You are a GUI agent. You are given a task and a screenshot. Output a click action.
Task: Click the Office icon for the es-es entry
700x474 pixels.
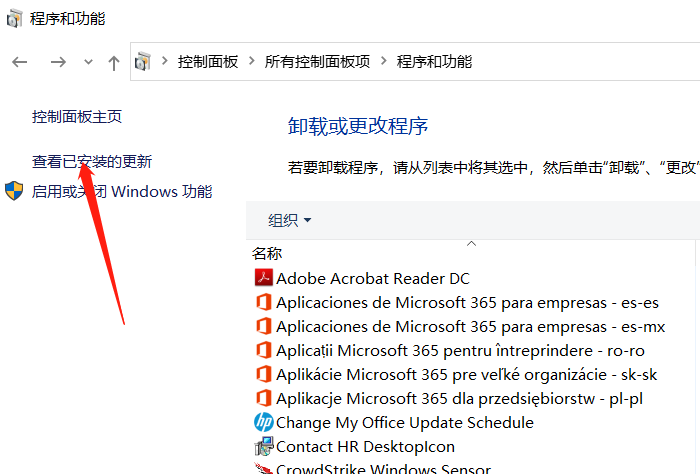[263, 302]
